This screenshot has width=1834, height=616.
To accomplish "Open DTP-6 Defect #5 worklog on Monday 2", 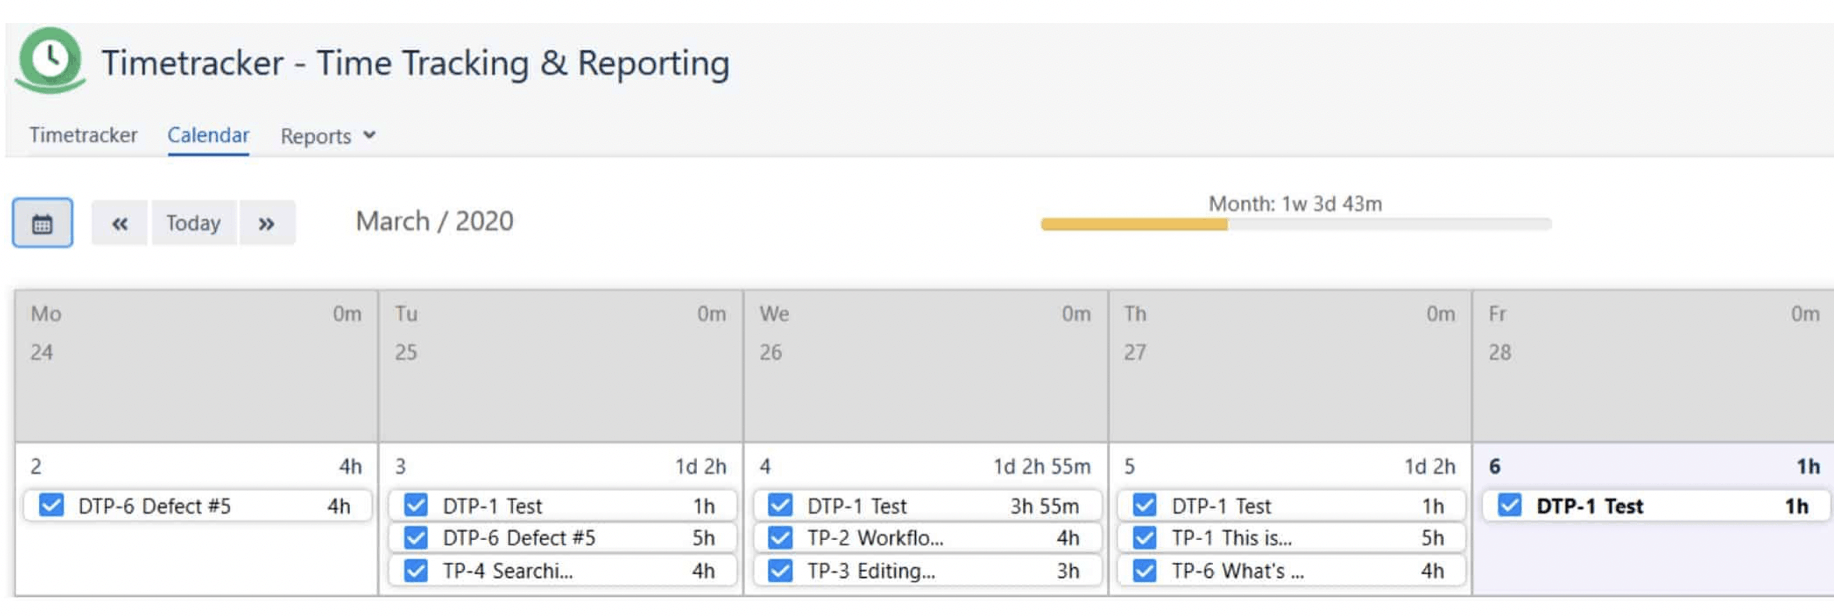I will tap(197, 506).
